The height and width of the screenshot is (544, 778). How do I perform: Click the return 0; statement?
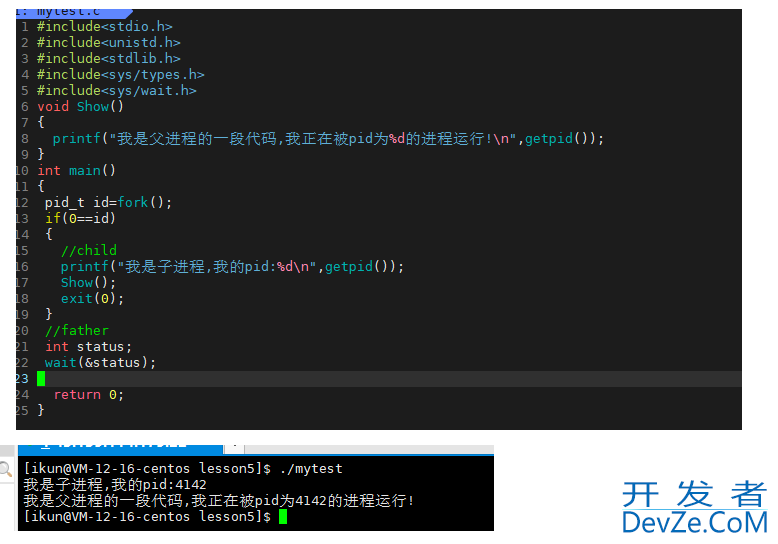(88, 395)
